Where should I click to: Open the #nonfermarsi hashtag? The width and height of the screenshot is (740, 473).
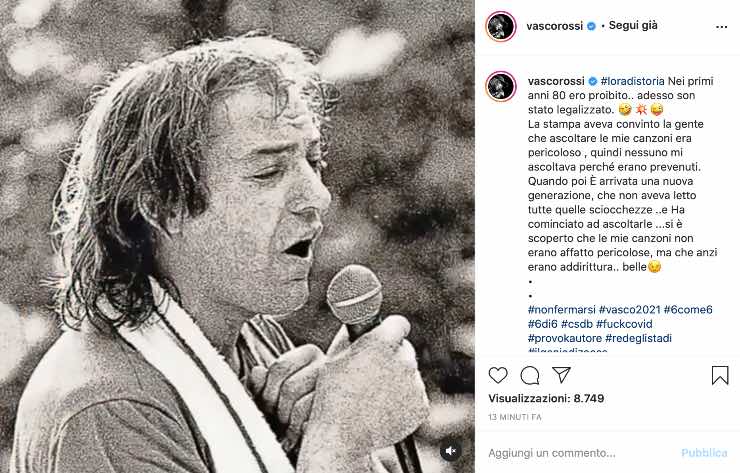(x=562, y=310)
